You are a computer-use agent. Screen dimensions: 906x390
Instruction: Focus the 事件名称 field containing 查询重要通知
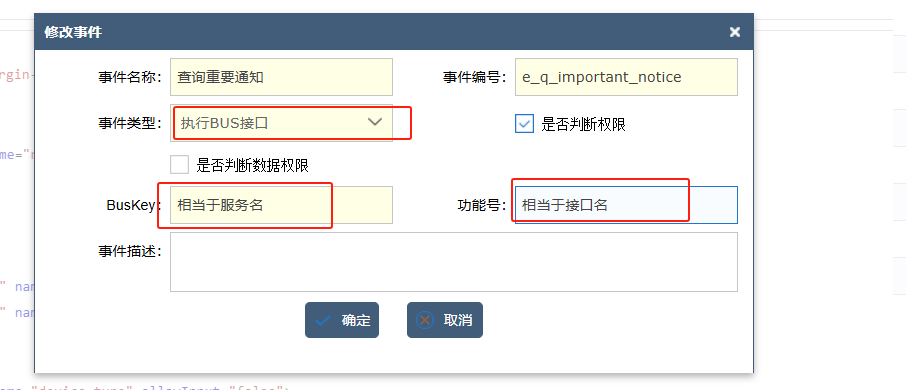click(281, 77)
